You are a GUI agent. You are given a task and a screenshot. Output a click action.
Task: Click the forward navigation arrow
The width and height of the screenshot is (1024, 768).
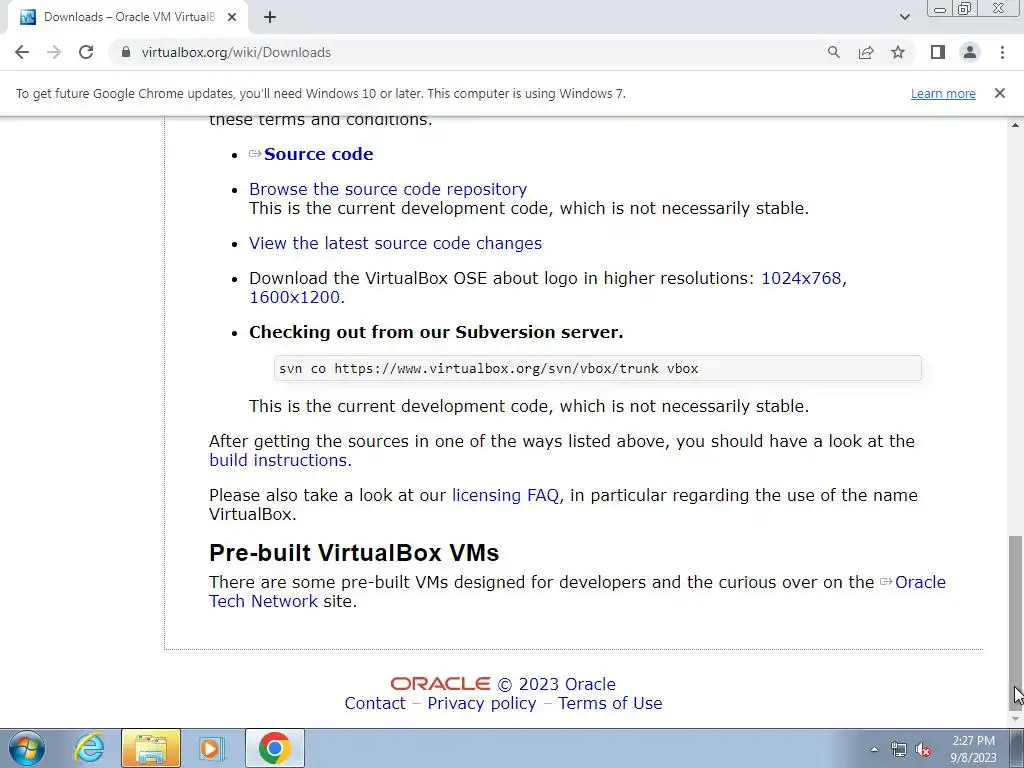coord(54,52)
